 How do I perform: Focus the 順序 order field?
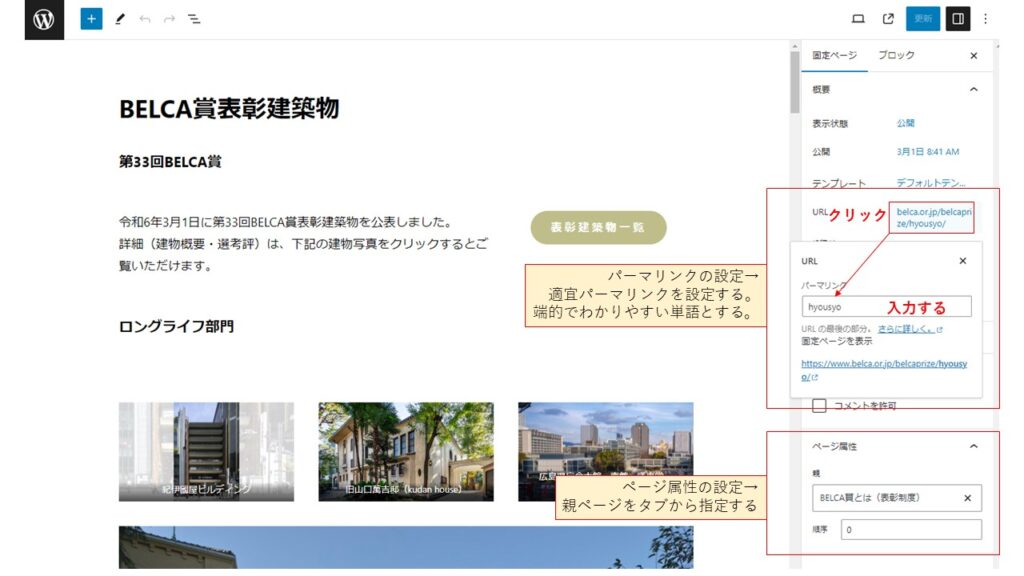click(911, 530)
